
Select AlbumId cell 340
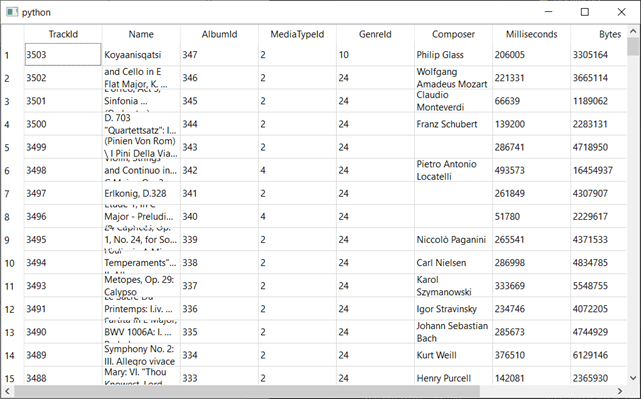pyautogui.click(x=219, y=217)
